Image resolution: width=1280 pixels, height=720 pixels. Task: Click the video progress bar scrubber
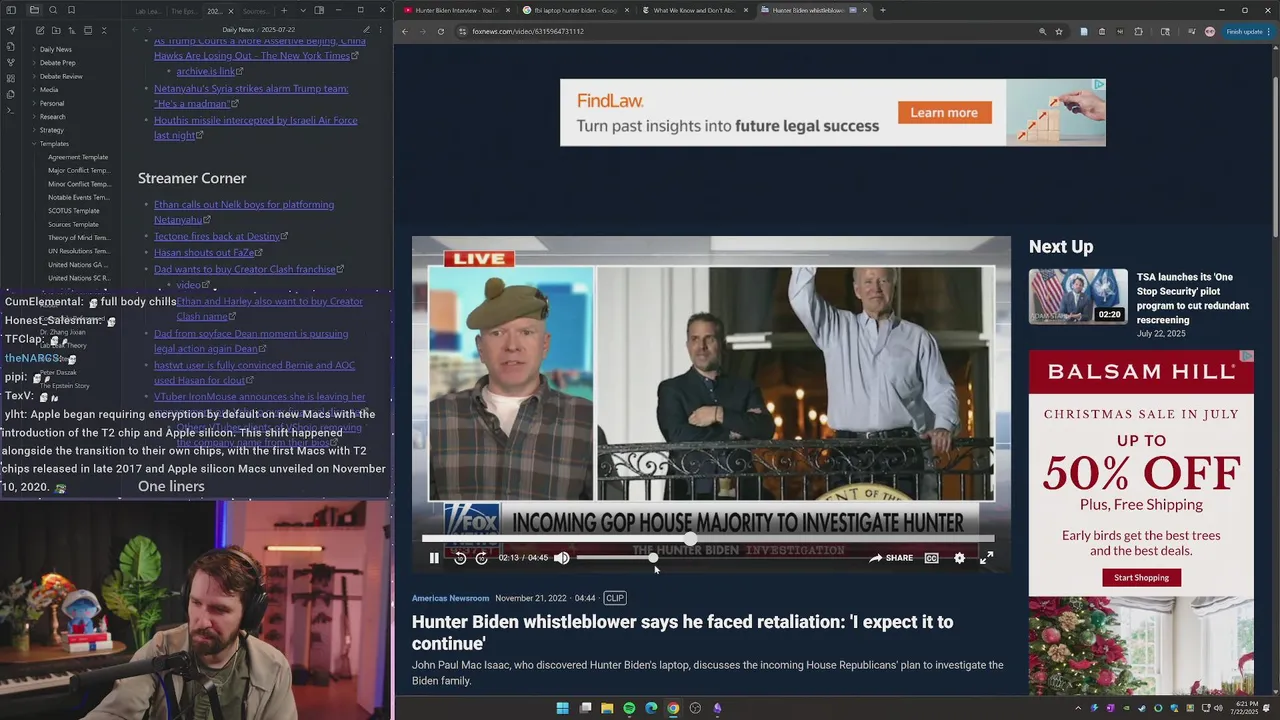click(x=691, y=539)
